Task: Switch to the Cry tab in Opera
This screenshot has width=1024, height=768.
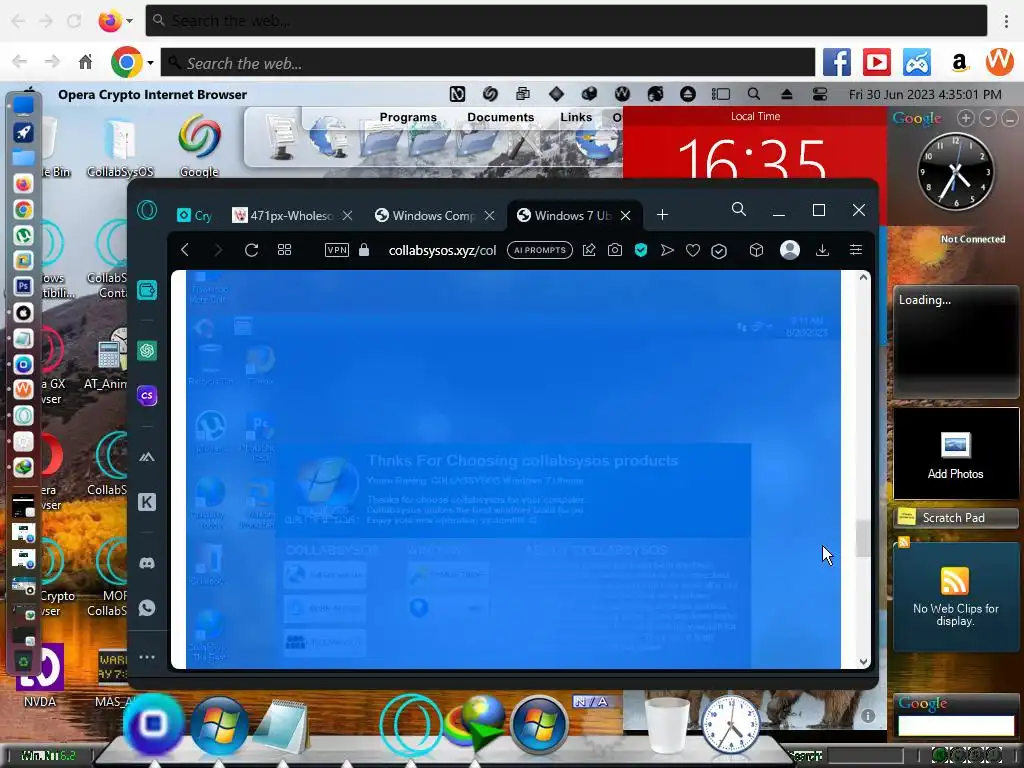Action: click(x=195, y=216)
